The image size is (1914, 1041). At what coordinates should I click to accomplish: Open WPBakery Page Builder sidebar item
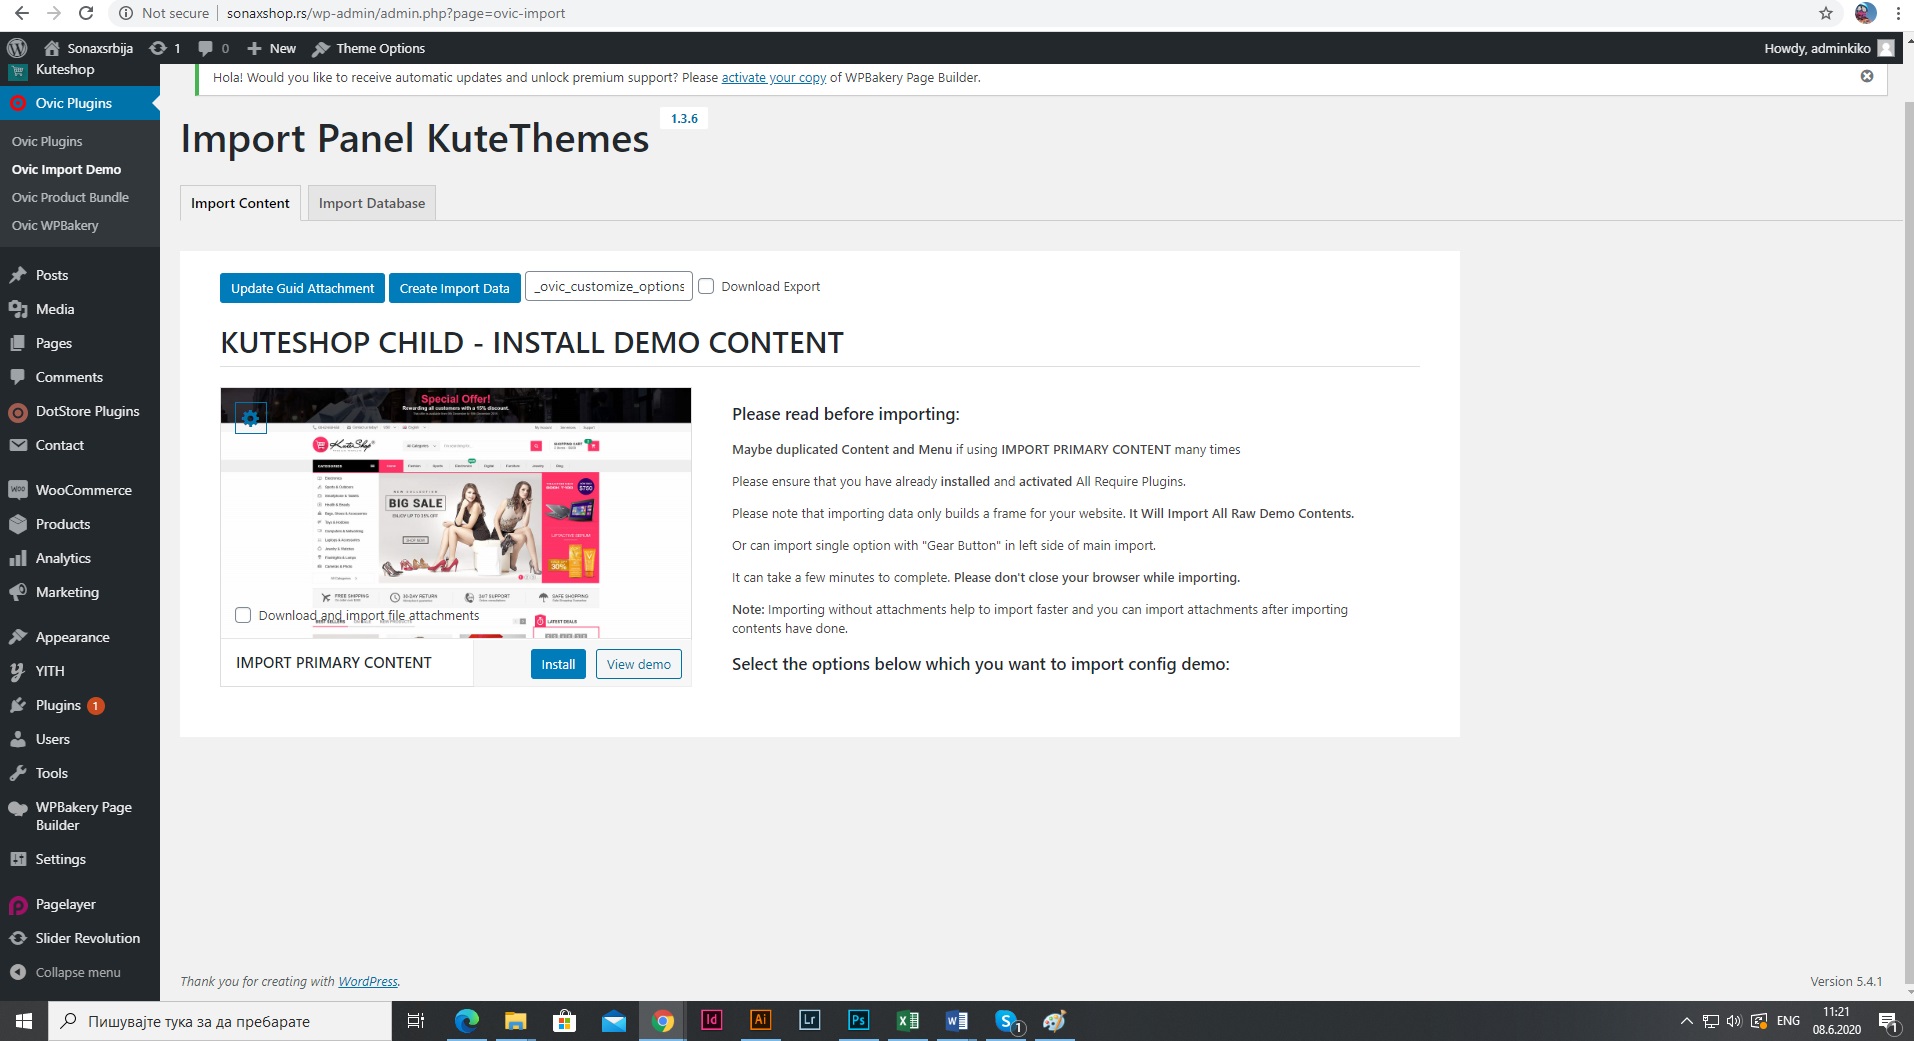[x=80, y=816]
